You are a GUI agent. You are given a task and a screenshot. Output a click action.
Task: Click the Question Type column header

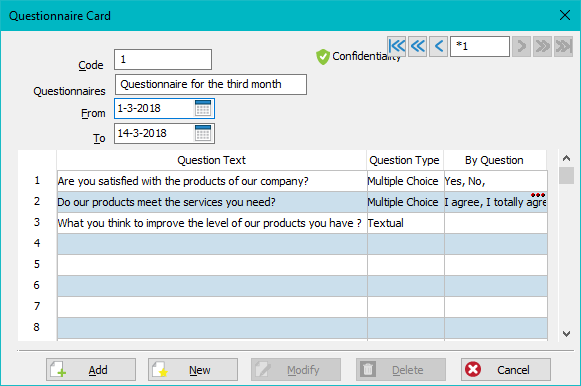pos(405,160)
